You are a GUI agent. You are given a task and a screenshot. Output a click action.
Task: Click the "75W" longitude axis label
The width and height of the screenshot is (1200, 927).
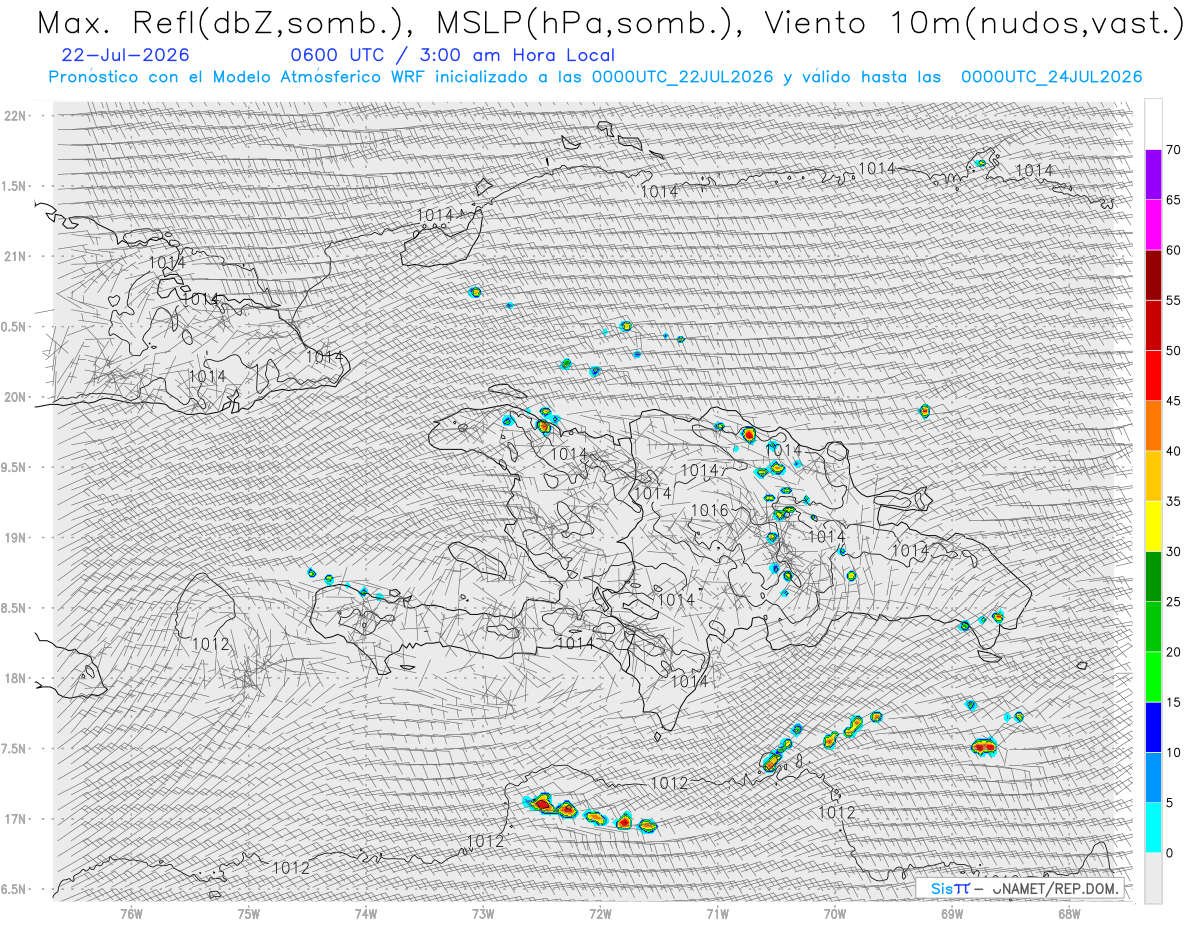click(248, 913)
